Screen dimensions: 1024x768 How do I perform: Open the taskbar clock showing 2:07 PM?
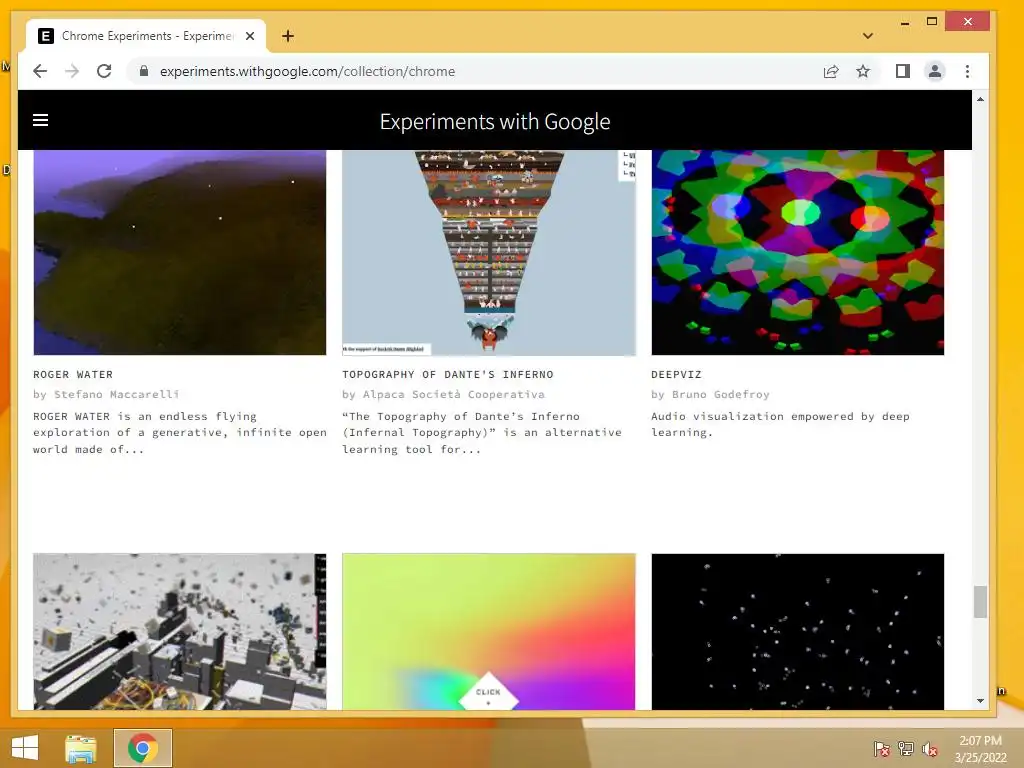click(x=980, y=749)
